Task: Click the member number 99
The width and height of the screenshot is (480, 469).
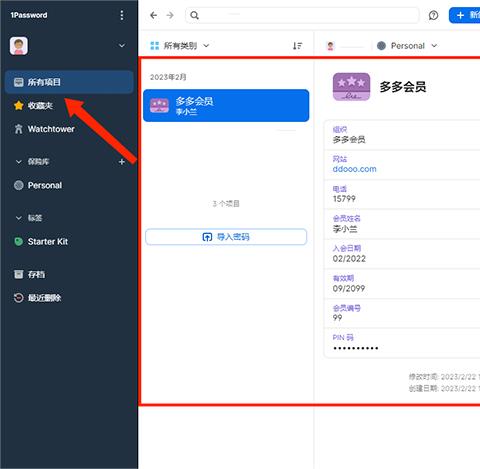Action: point(337,318)
